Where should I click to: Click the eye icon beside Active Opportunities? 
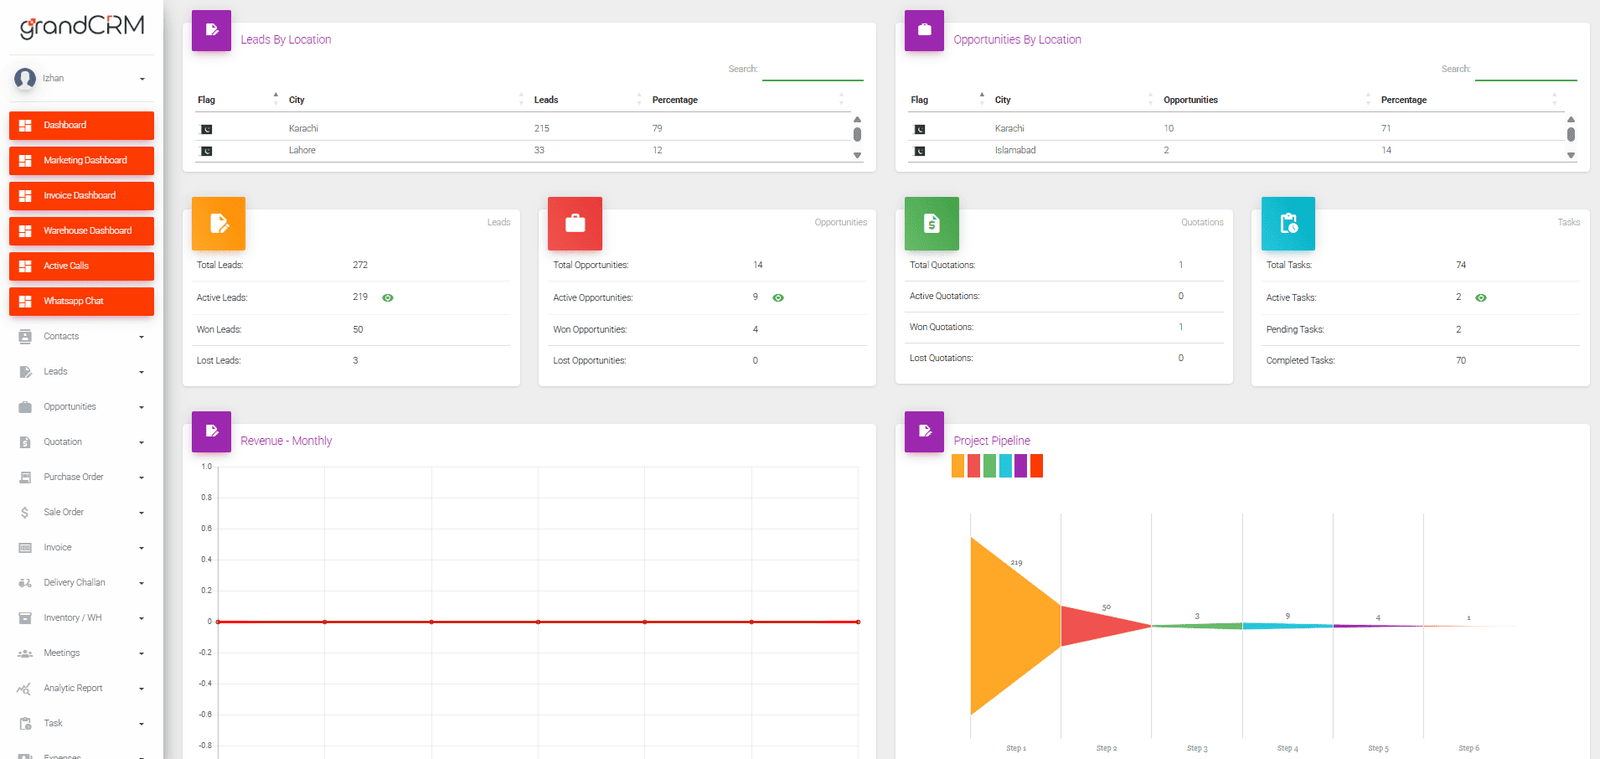pos(778,298)
